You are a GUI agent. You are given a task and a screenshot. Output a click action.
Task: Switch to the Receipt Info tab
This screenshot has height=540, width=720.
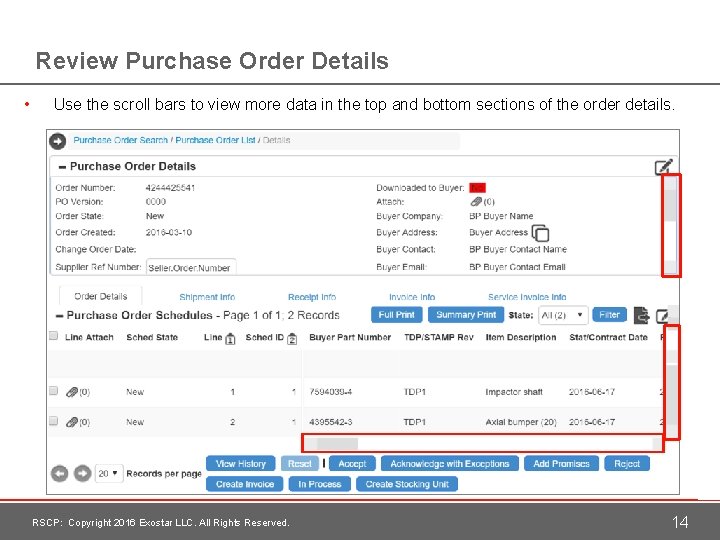pos(312,297)
